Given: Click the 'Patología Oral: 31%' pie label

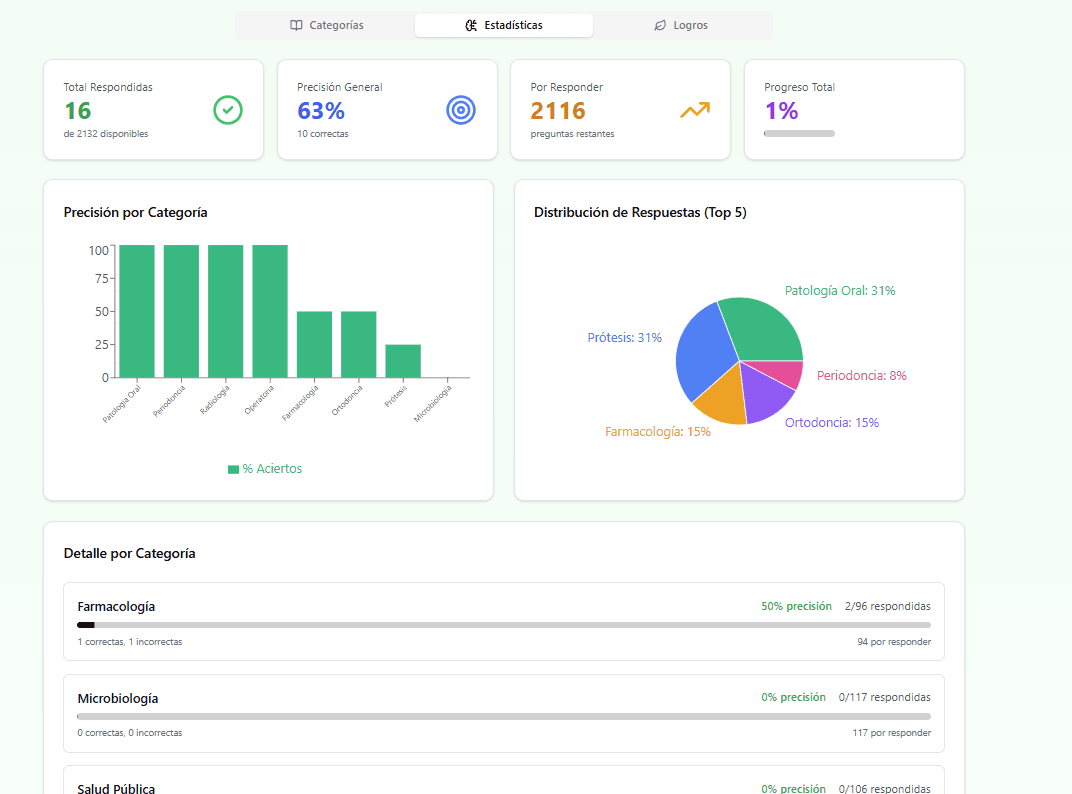Looking at the screenshot, I should pos(840,291).
